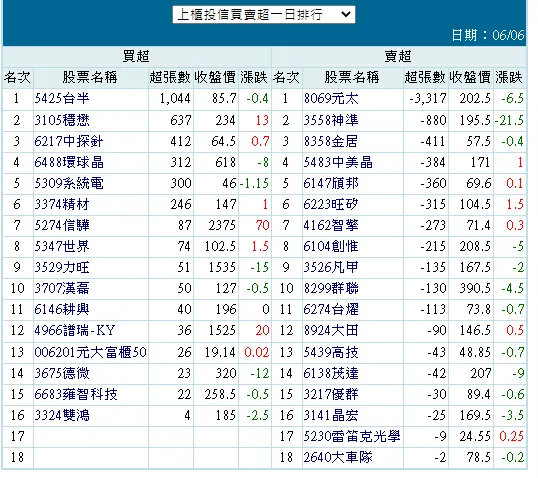The image size is (538, 478).
Task: Open stock link 5425台半
Action: click(63, 100)
